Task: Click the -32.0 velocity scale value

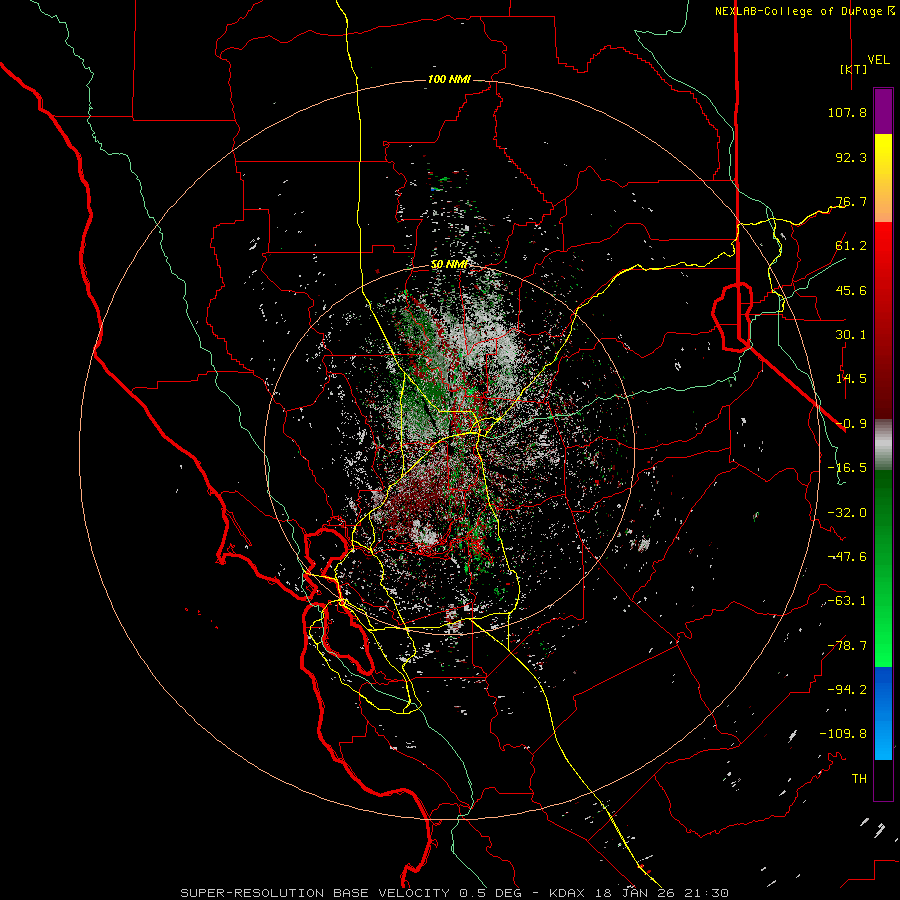Action: click(847, 513)
